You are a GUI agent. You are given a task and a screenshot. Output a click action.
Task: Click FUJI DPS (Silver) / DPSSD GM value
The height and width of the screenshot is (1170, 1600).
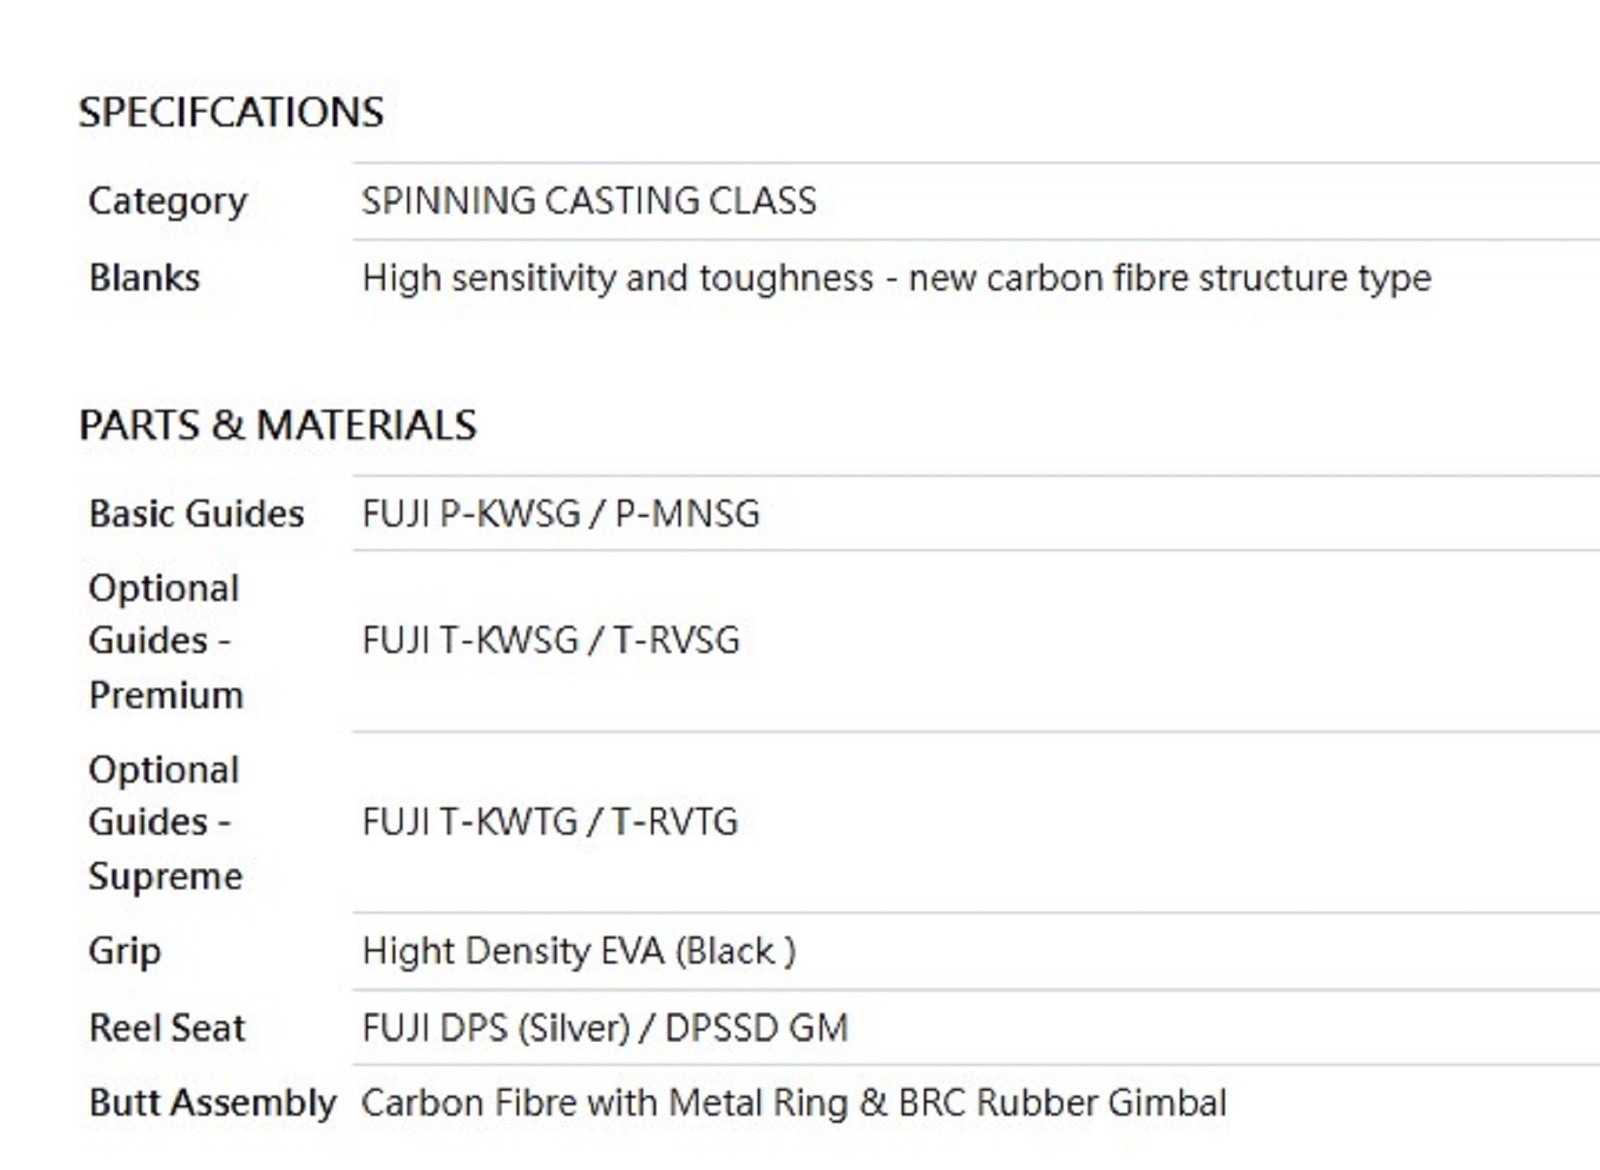(605, 1028)
